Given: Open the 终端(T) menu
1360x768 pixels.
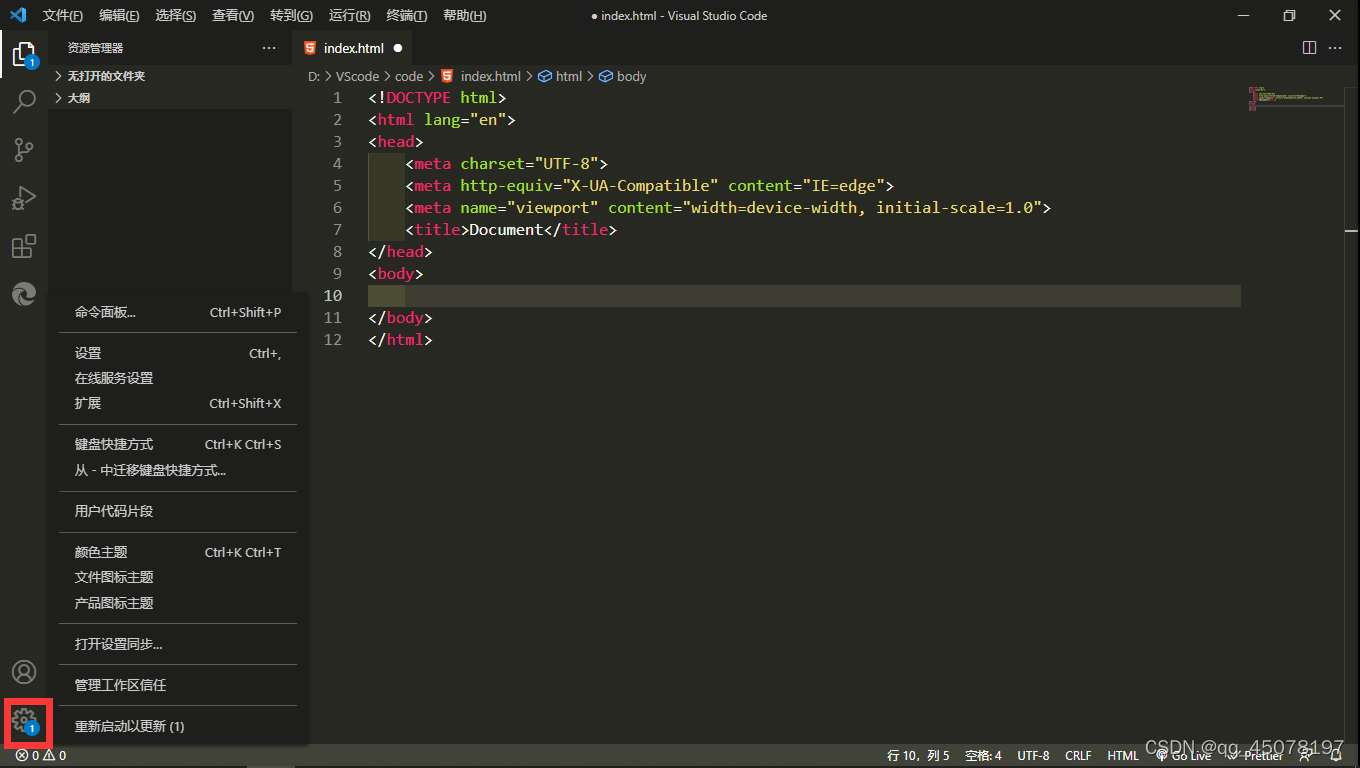Looking at the screenshot, I should (407, 15).
